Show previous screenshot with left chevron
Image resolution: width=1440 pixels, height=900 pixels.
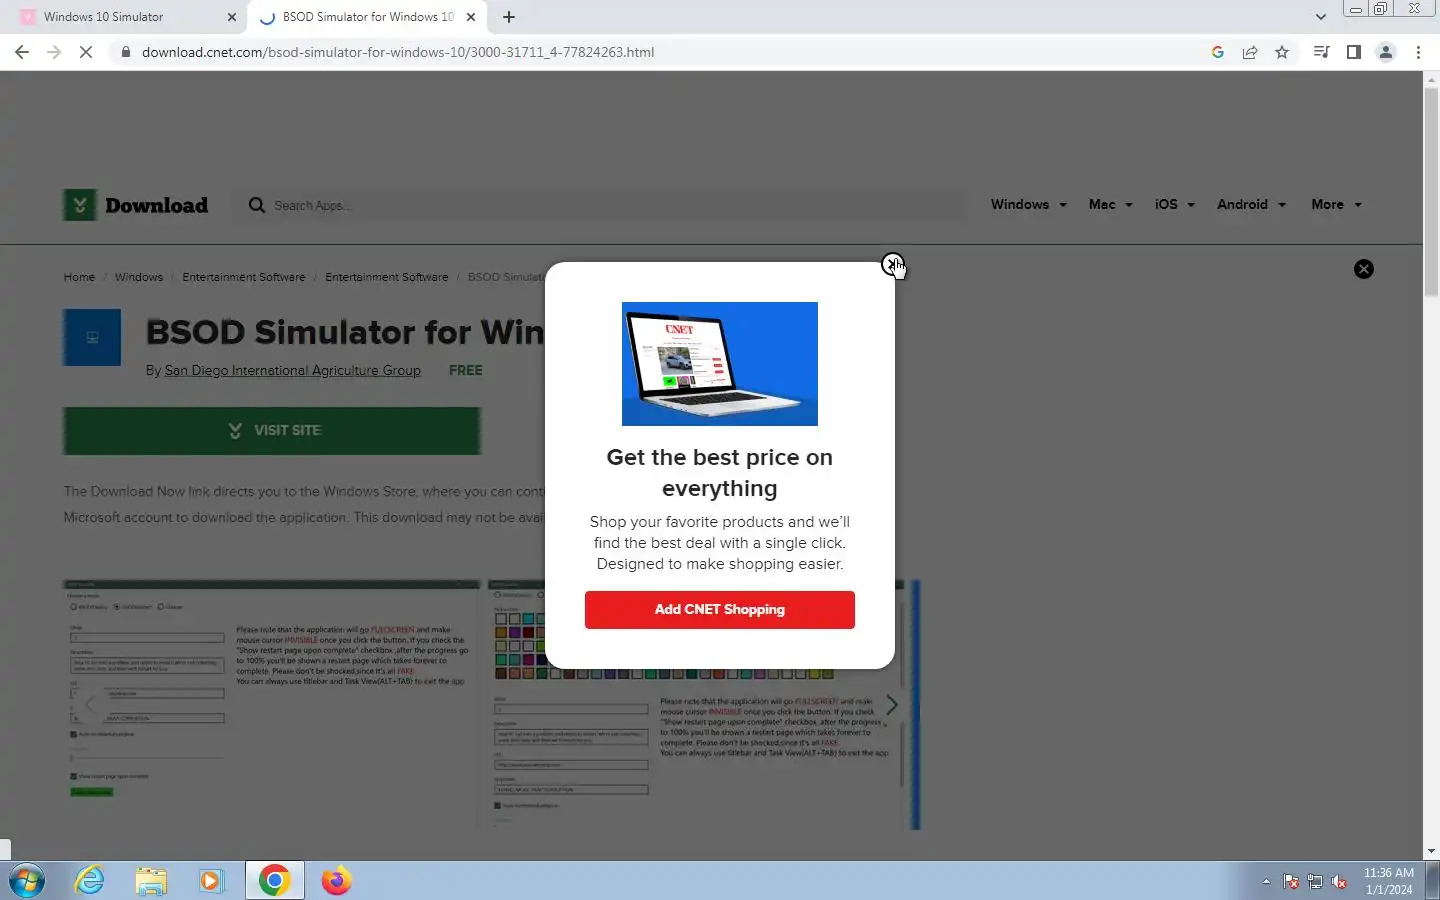click(90, 705)
